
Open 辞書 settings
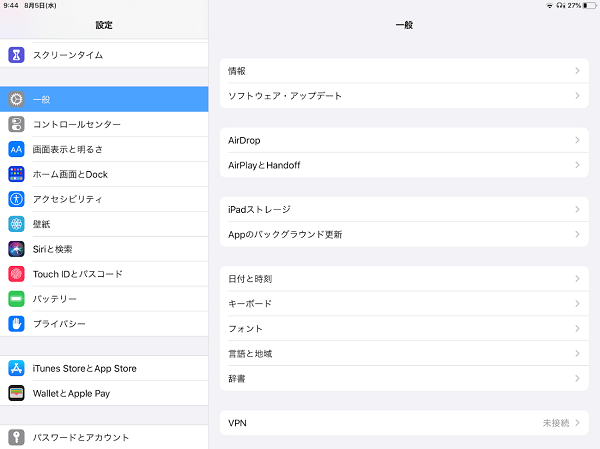(x=404, y=379)
